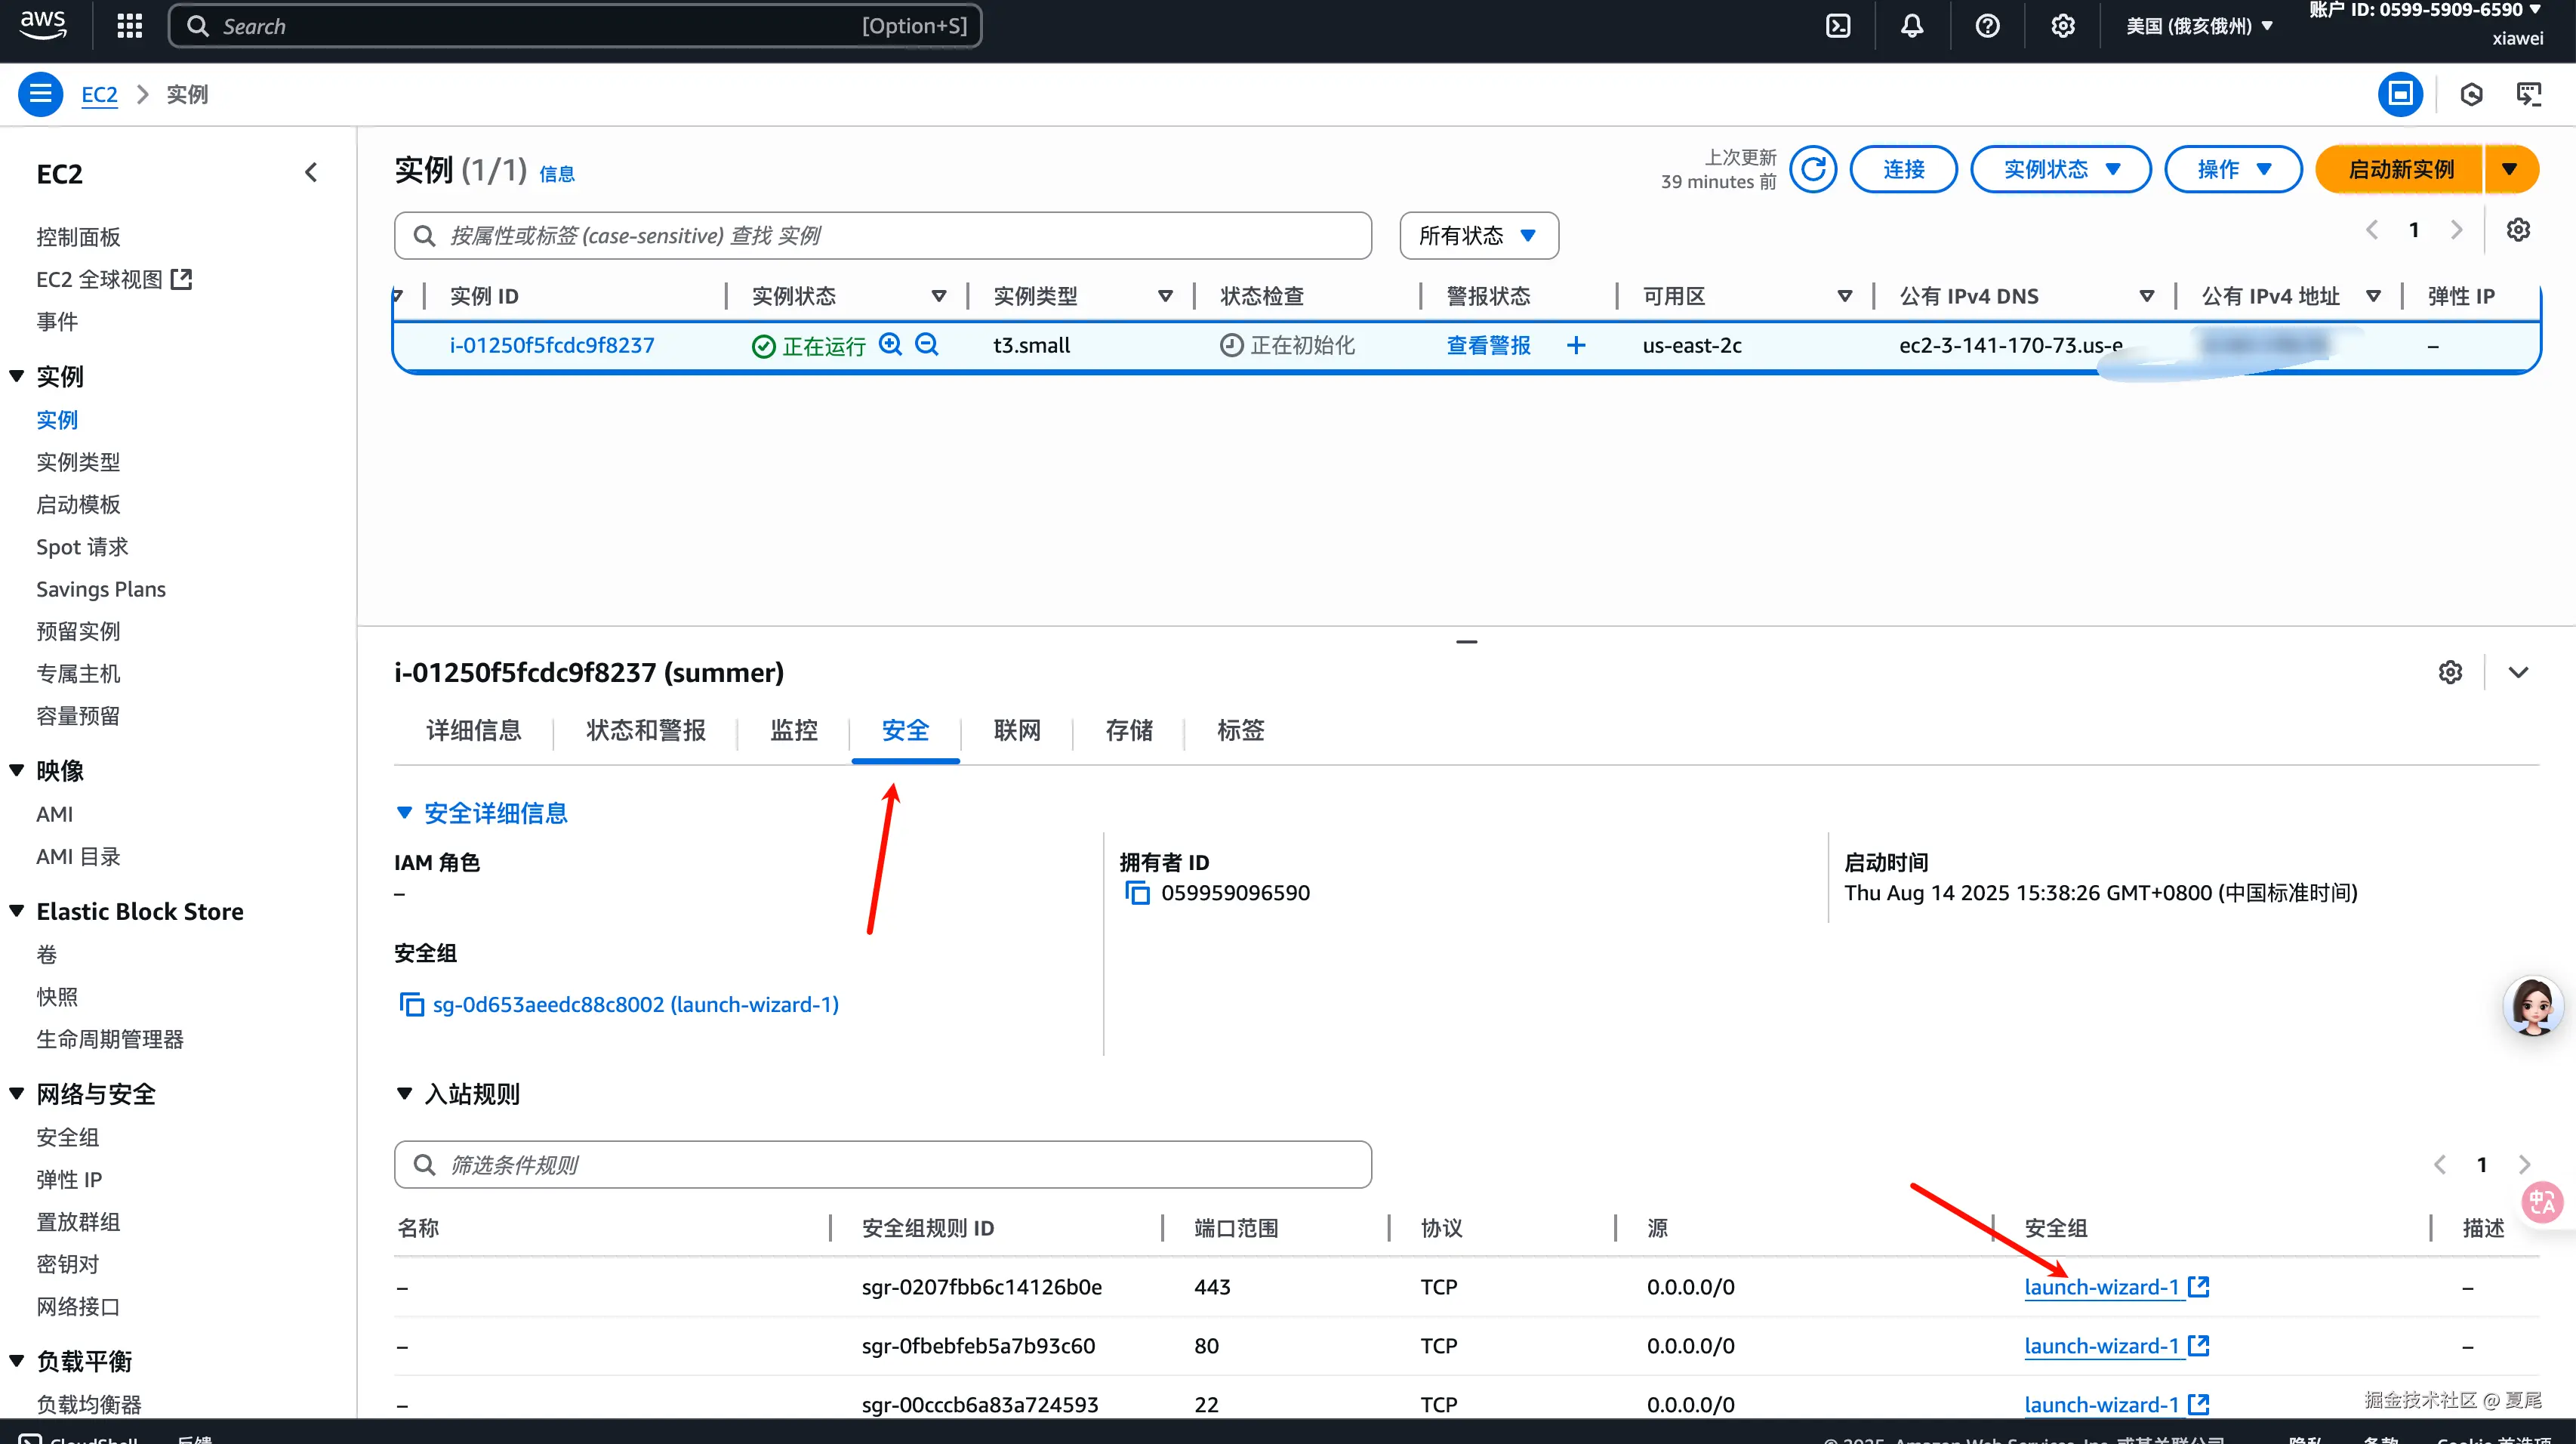The width and height of the screenshot is (2576, 1444).
Task: Collapse the 实例 sidebar group
Action: (17, 376)
